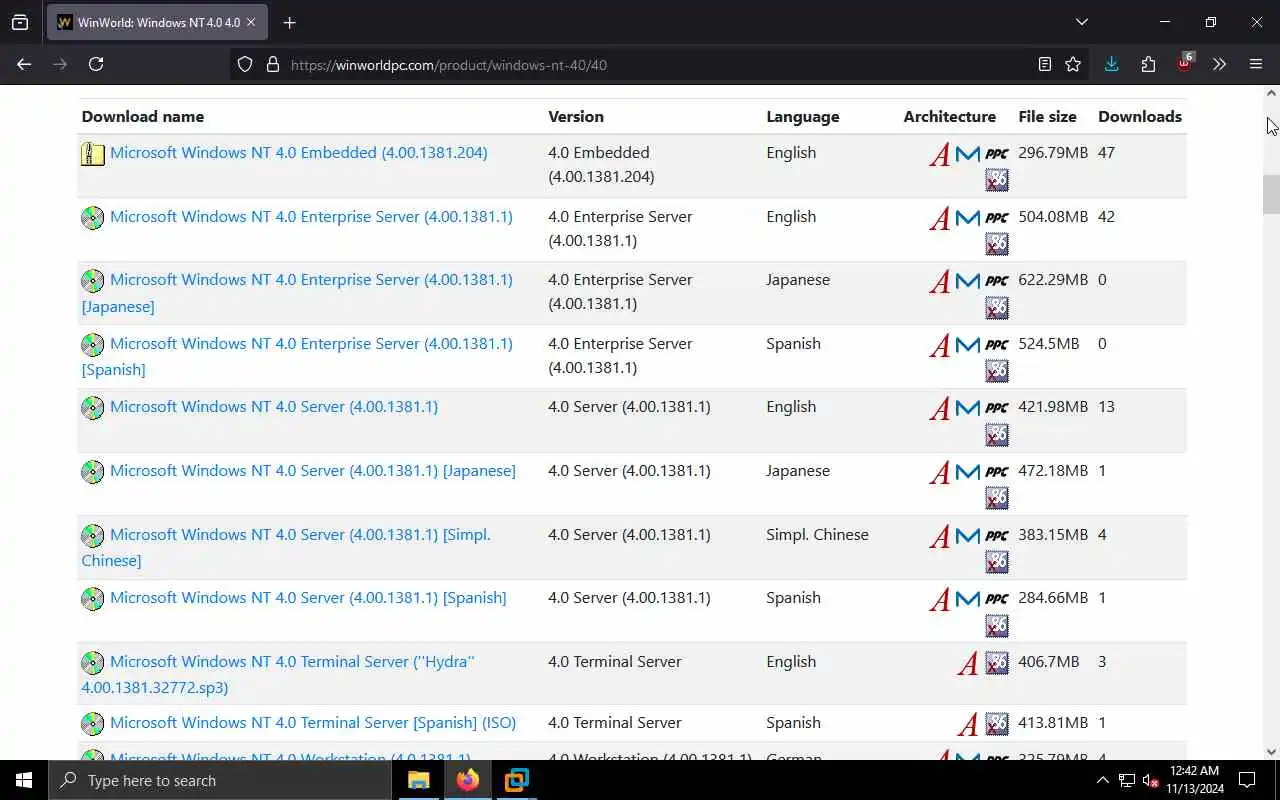This screenshot has height=800, width=1280.
Task: Click the Architecture column header
Action: pyautogui.click(x=950, y=117)
